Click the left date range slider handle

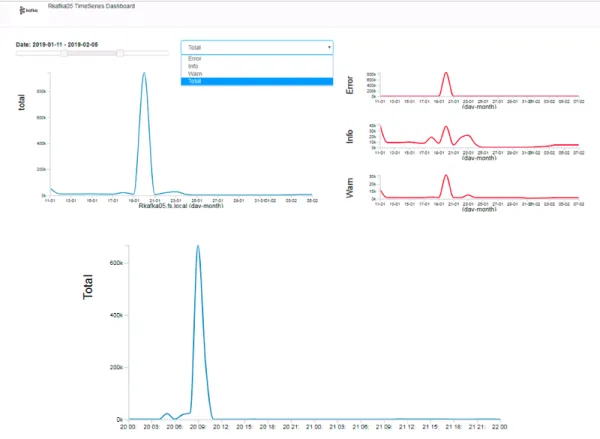click(64, 53)
